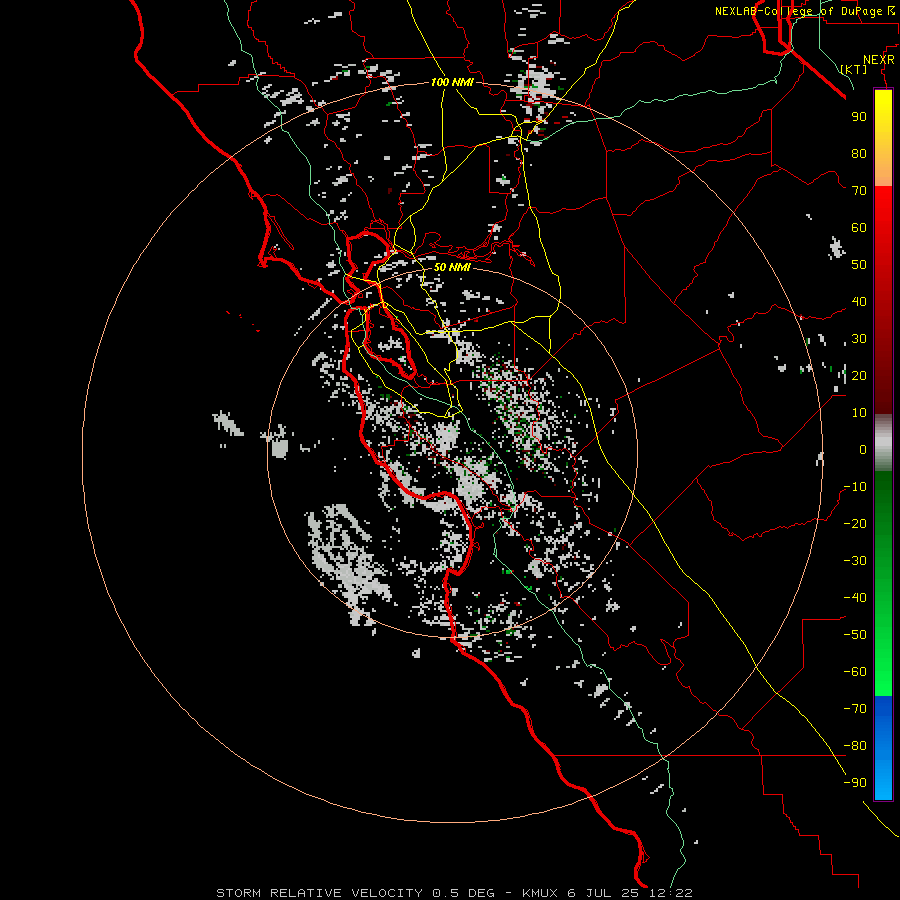Click the -70 value on the velocity scale

pyautogui.click(x=855, y=709)
